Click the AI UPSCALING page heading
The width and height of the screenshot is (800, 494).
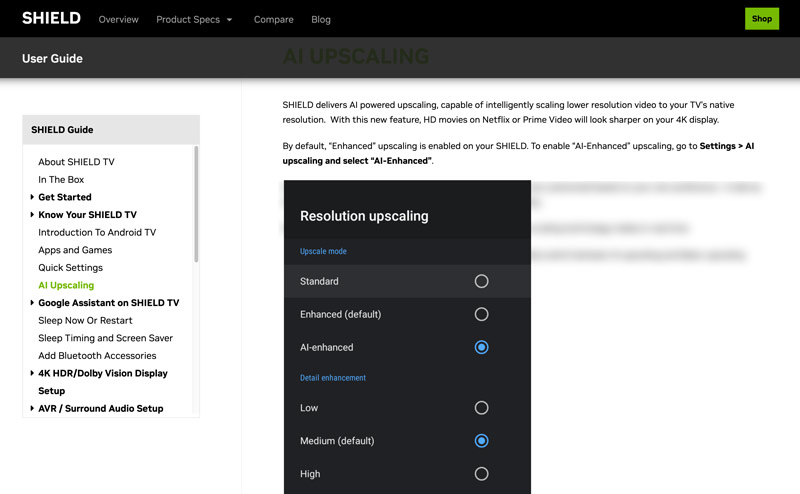click(x=356, y=56)
